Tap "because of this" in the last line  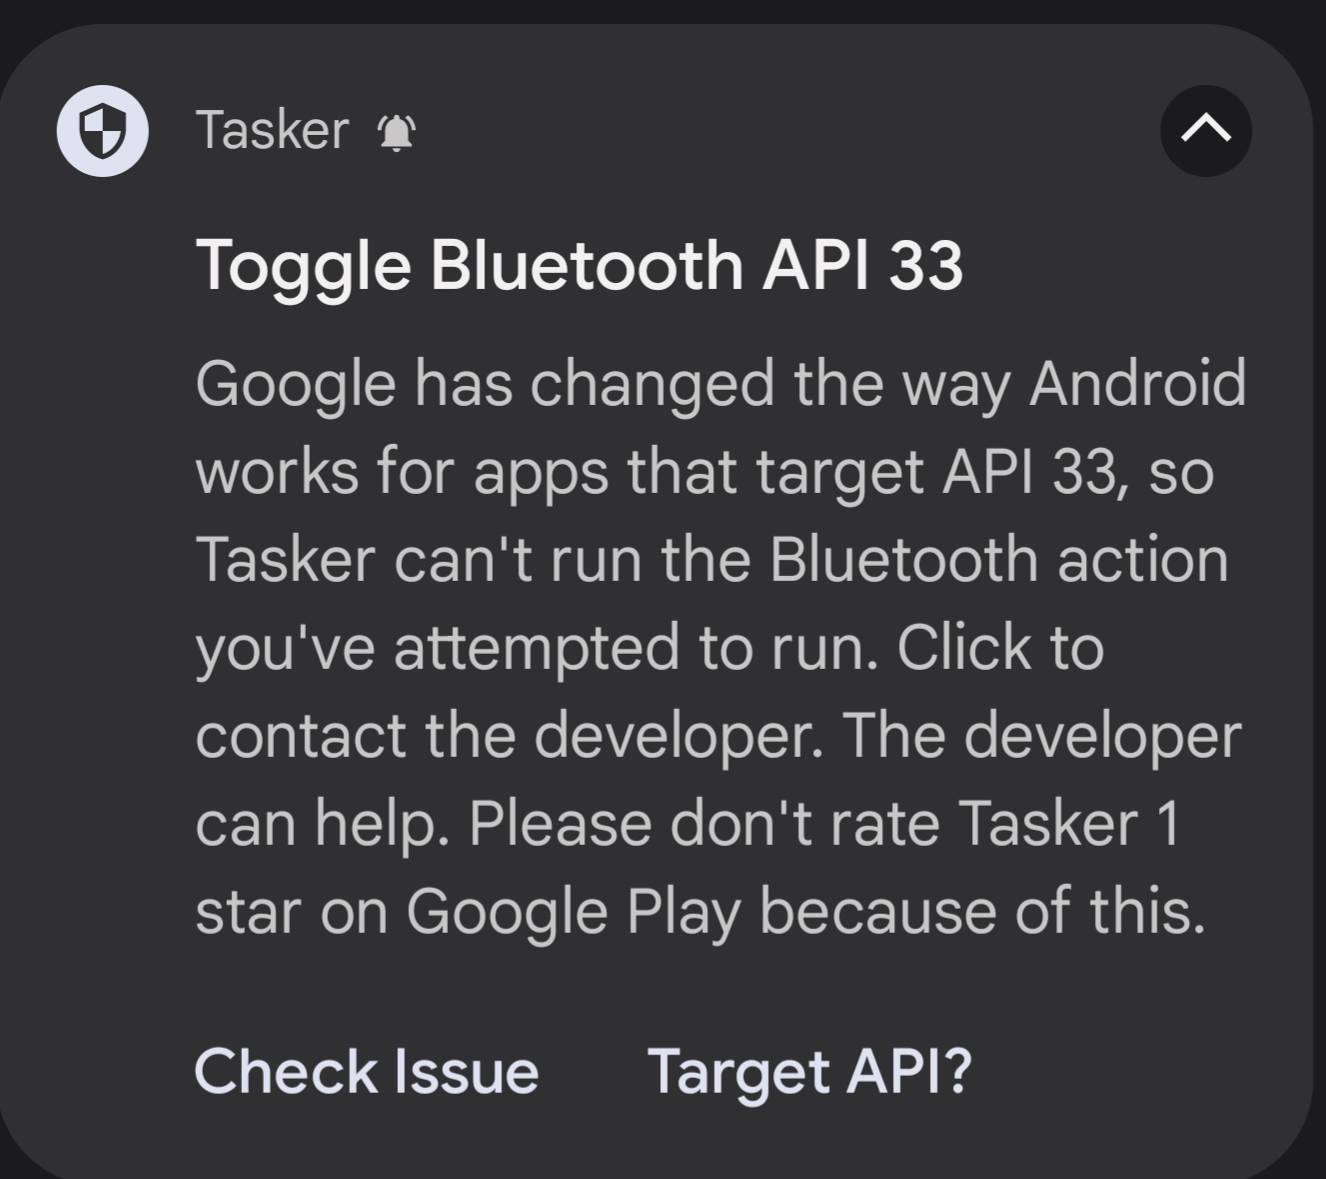click(x=982, y=912)
